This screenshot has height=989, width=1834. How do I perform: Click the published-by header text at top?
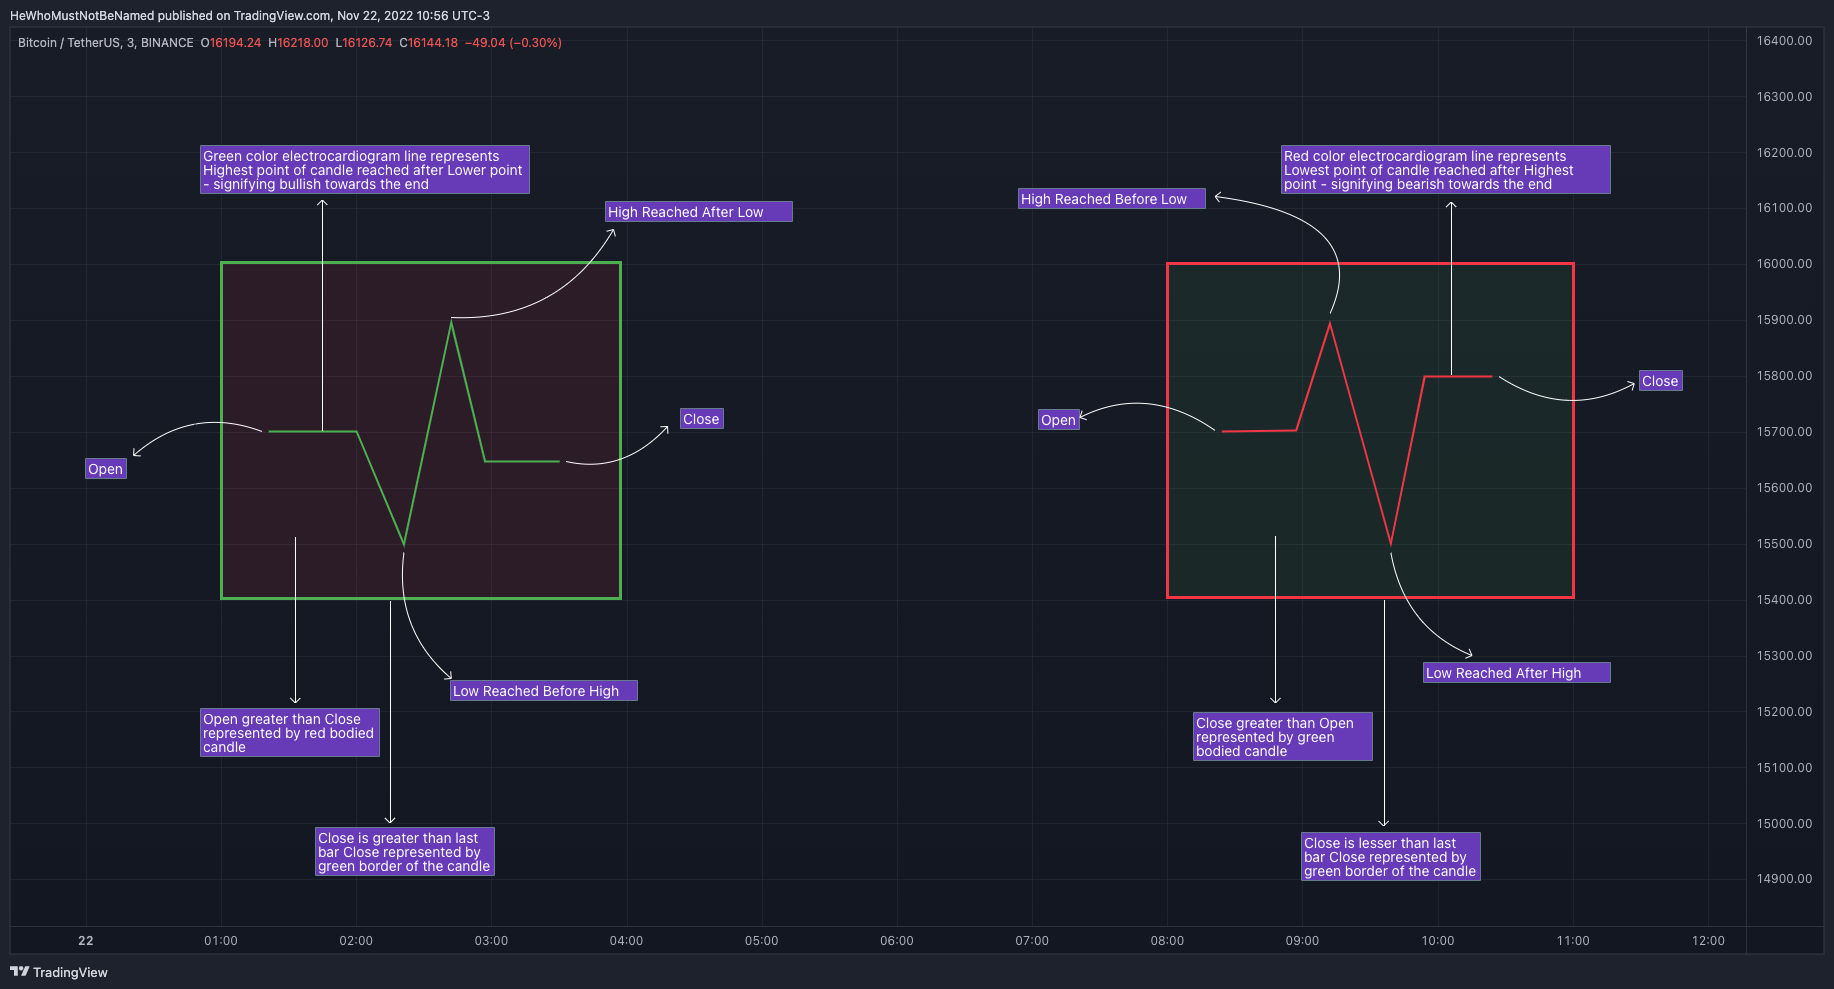point(250,16)
